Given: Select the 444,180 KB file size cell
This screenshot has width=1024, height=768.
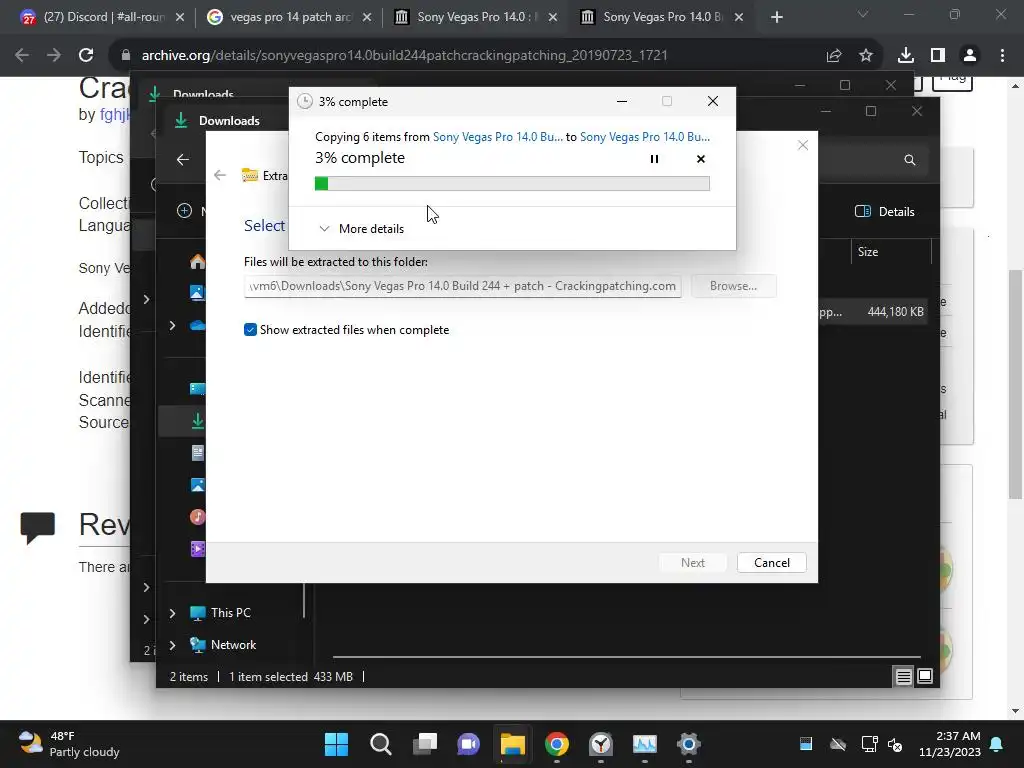Looking at the screenshot, I should coord(895,312).
